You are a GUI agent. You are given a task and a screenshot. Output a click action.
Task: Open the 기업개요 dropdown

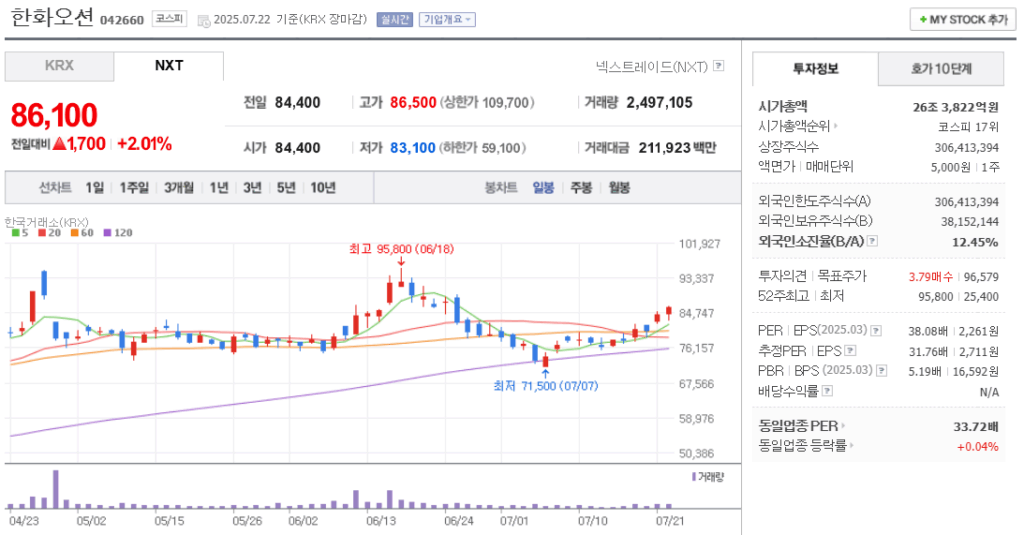tap(447, 20)
